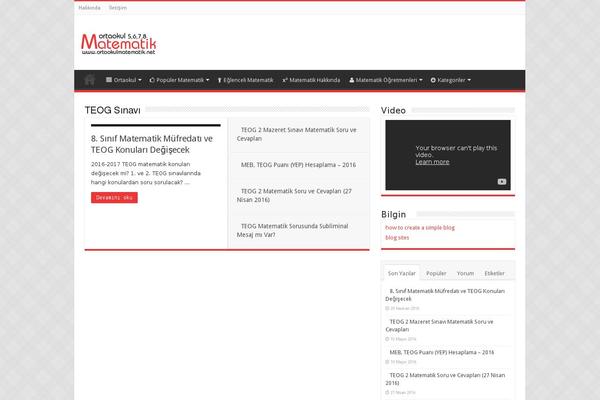Open the İletişim link in top bar
Viewport: 600px width, 400px height.
(118, 8)
